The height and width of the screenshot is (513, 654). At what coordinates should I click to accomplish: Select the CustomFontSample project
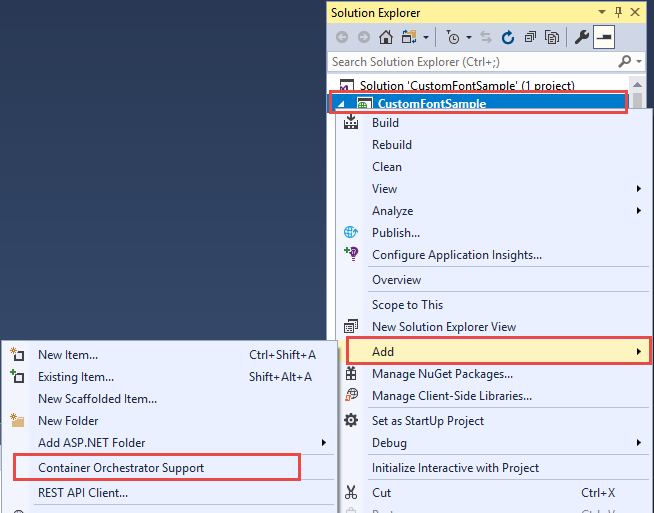tap(432, 103)
